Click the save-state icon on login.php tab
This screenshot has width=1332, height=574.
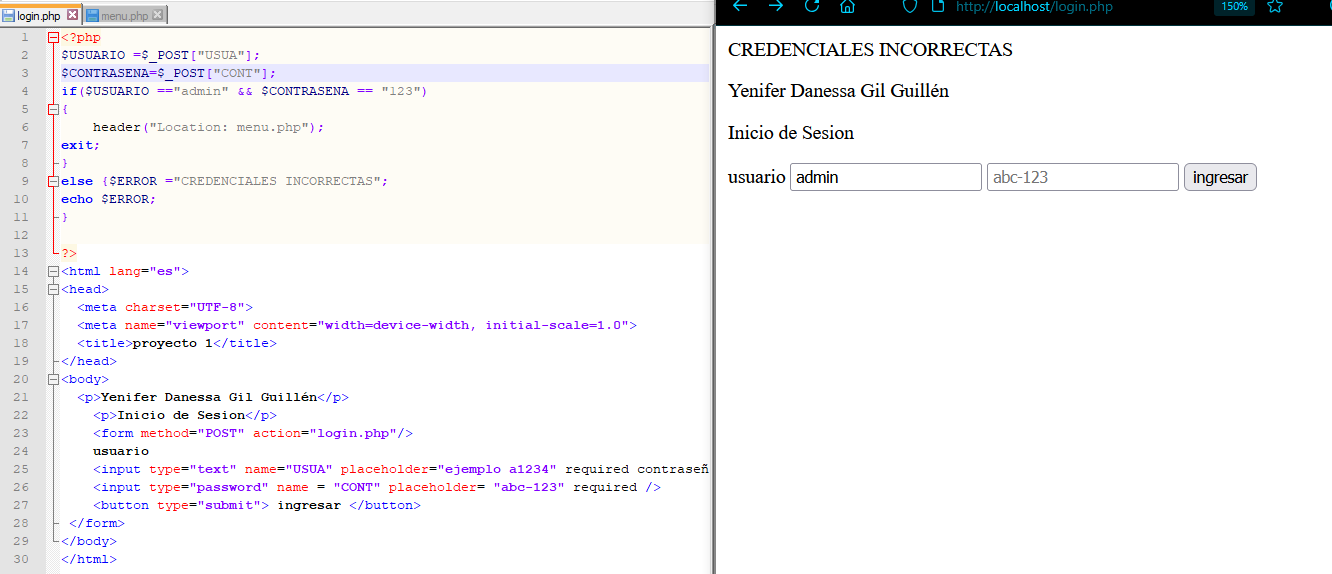[8, 16]
